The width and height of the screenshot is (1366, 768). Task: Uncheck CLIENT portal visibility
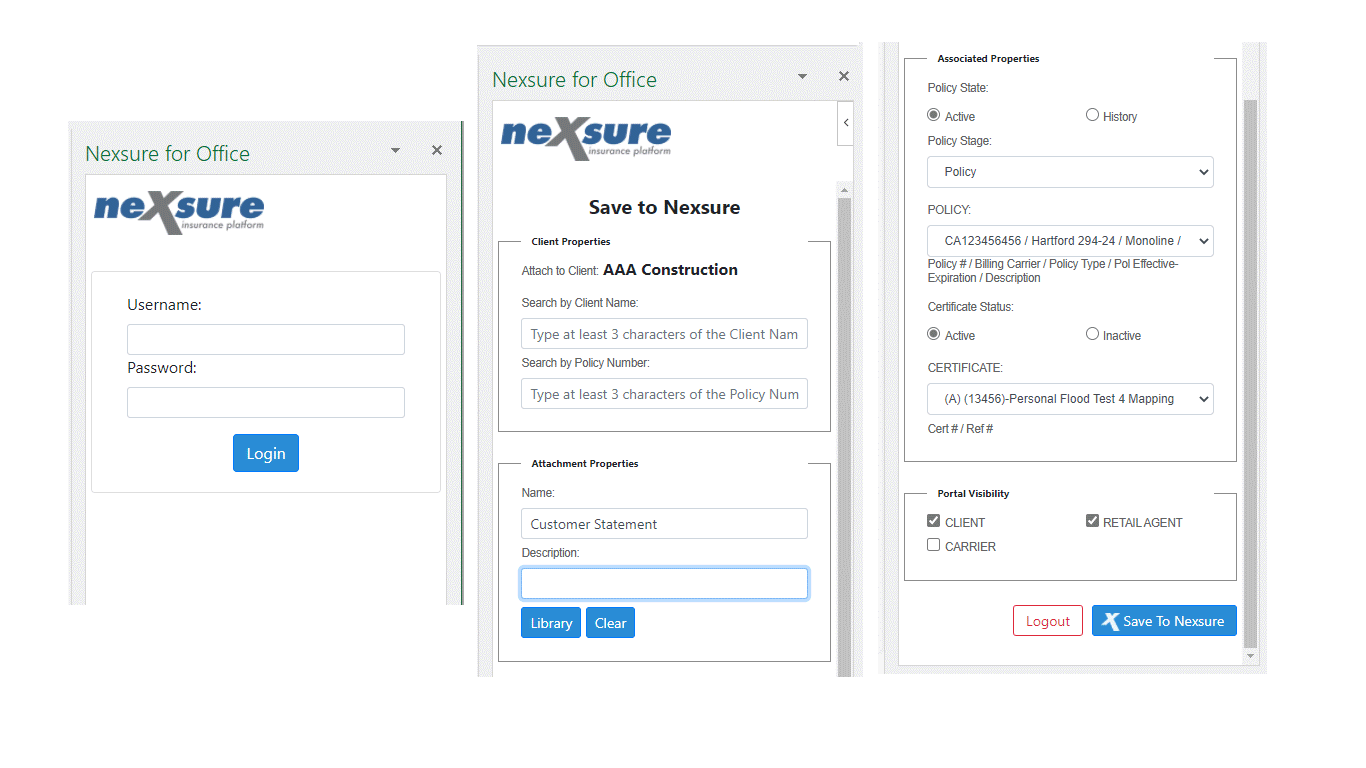(x=934, y=521)
